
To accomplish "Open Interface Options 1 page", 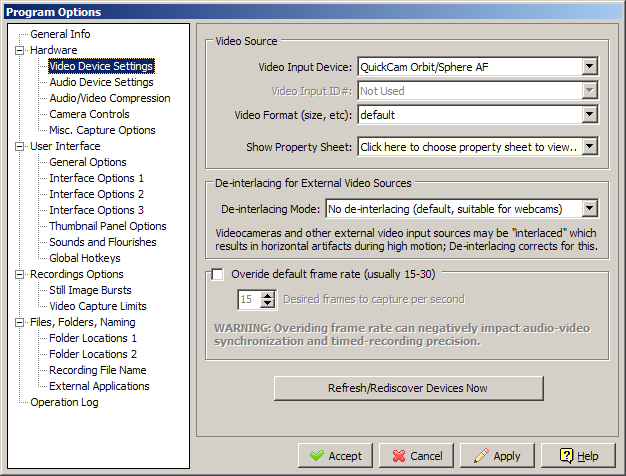I will [x=96, y=178].
